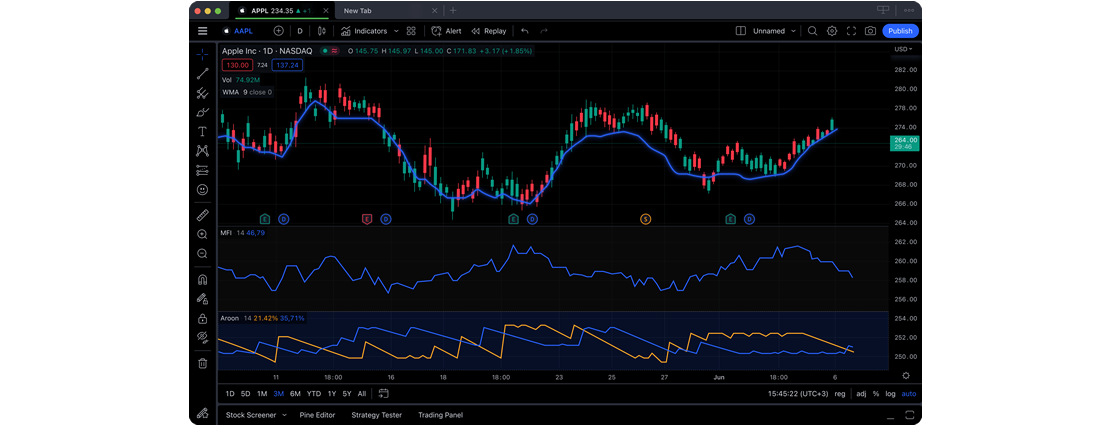Toggle log scale mode
Viewport: 1110px width, 426px height.
891,394
